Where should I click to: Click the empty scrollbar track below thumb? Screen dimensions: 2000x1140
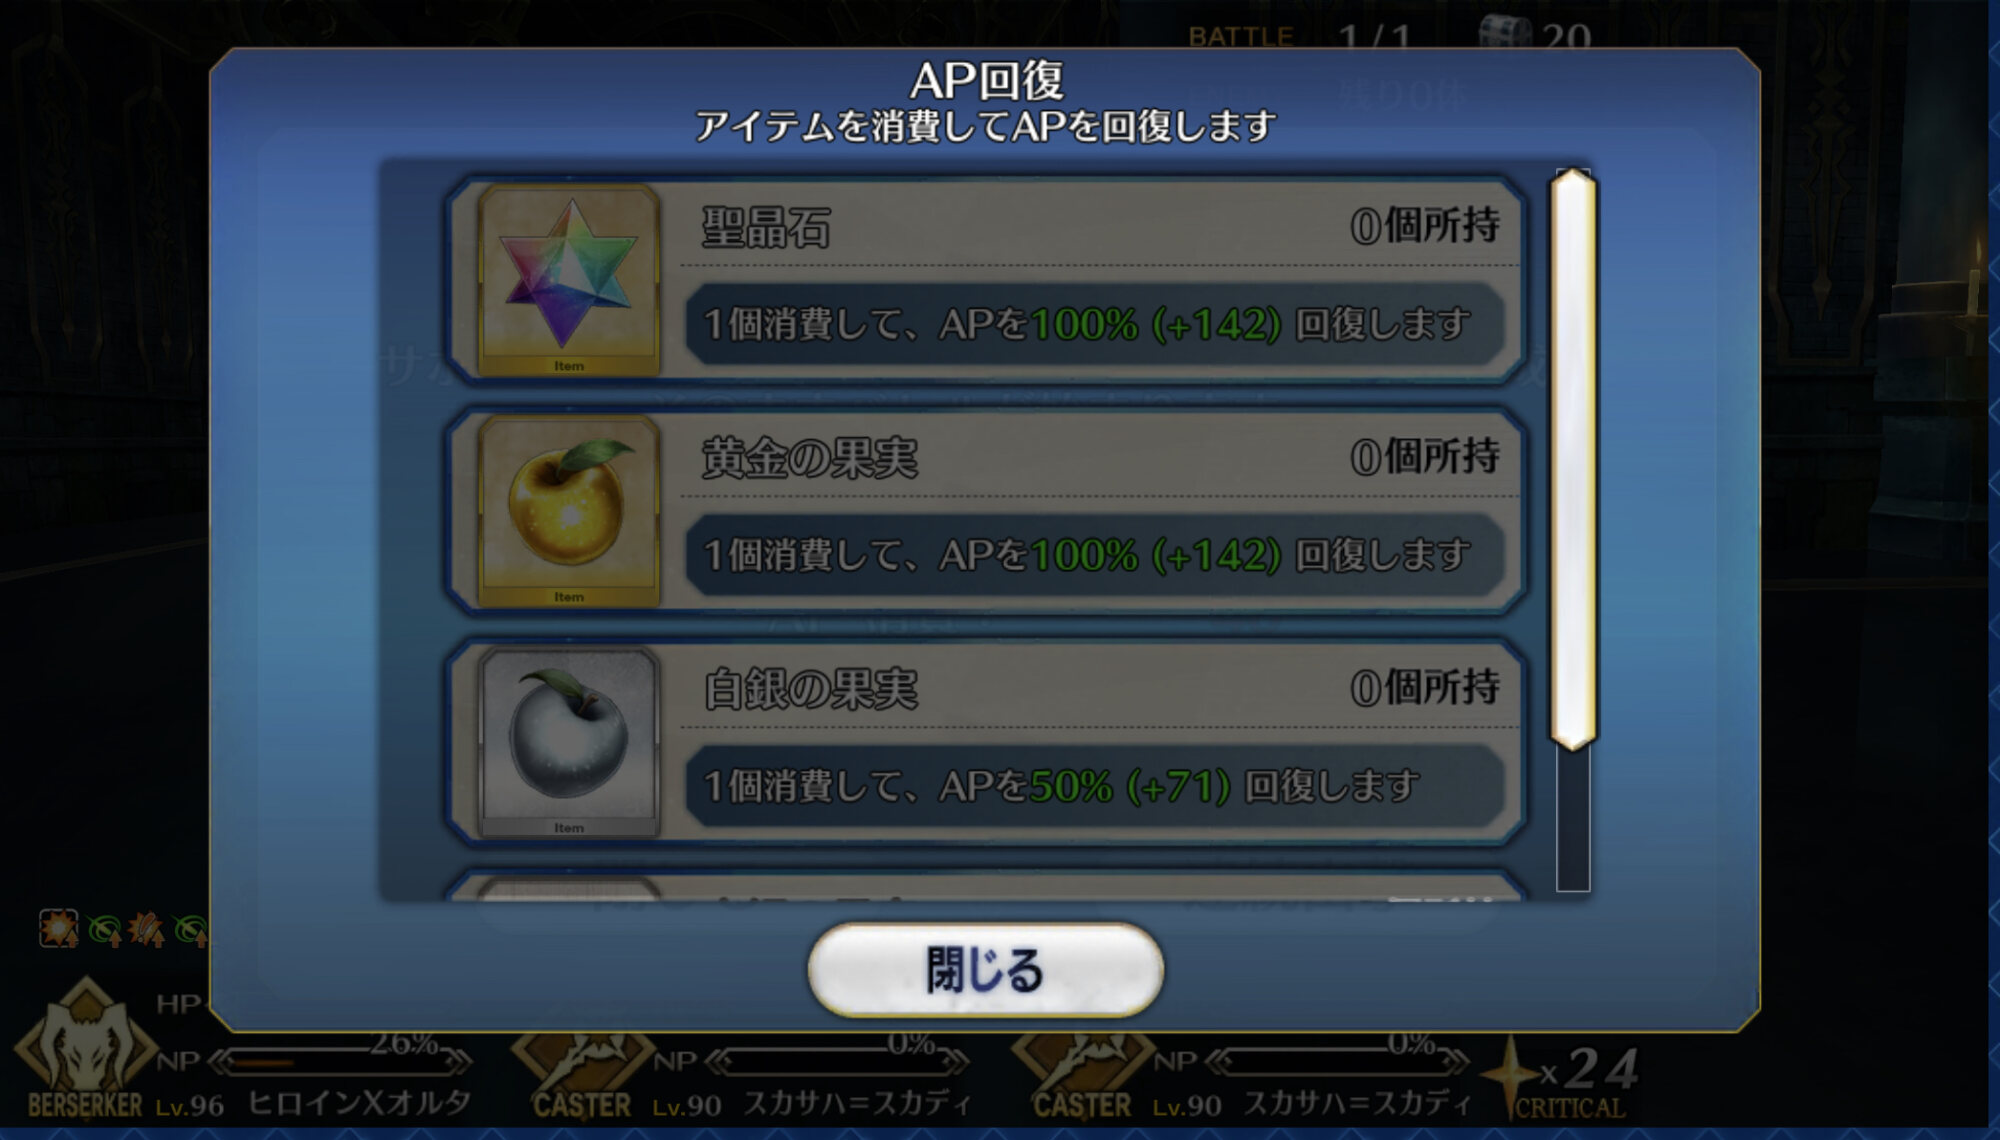[1573, 820]
